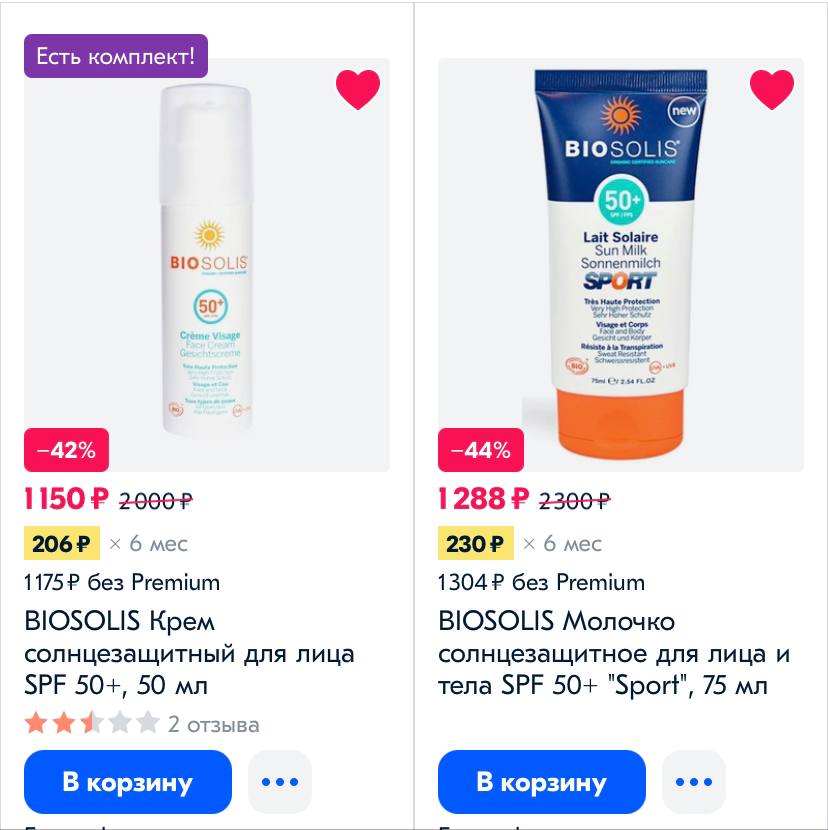Click the -44% discount badge
This screenshot has width=828, height=830.
481,450
